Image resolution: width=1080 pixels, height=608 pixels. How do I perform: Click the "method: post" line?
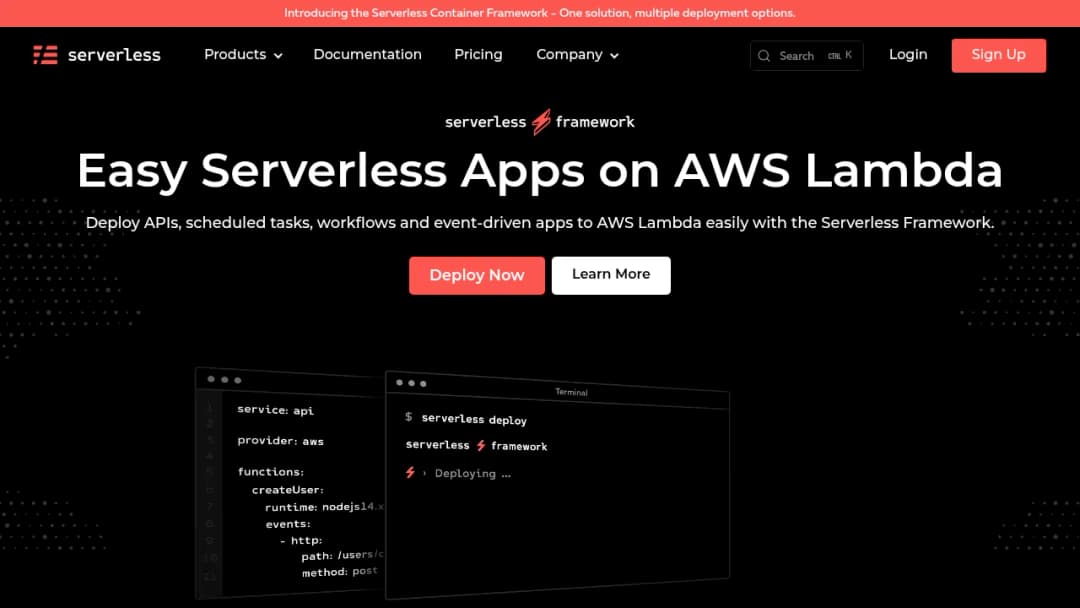(x=340, y=572)
